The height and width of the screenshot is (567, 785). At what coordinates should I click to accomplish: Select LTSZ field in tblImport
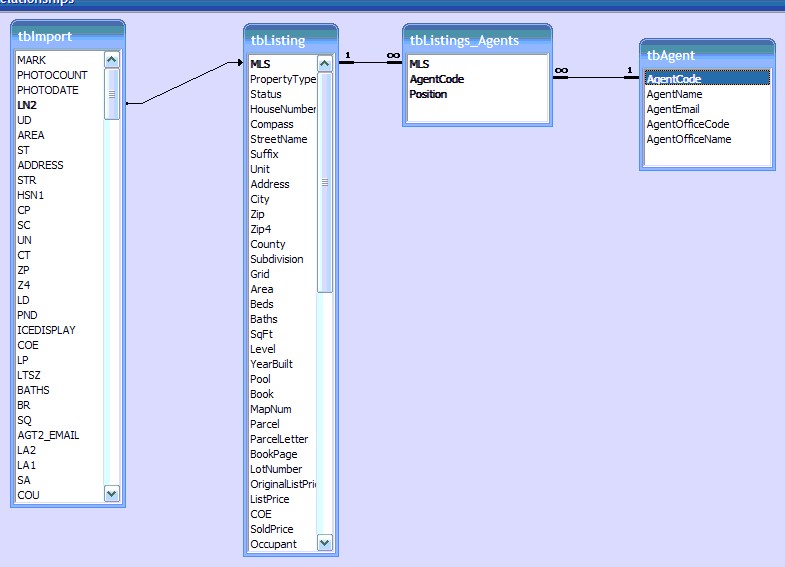[x=29, y=375]
